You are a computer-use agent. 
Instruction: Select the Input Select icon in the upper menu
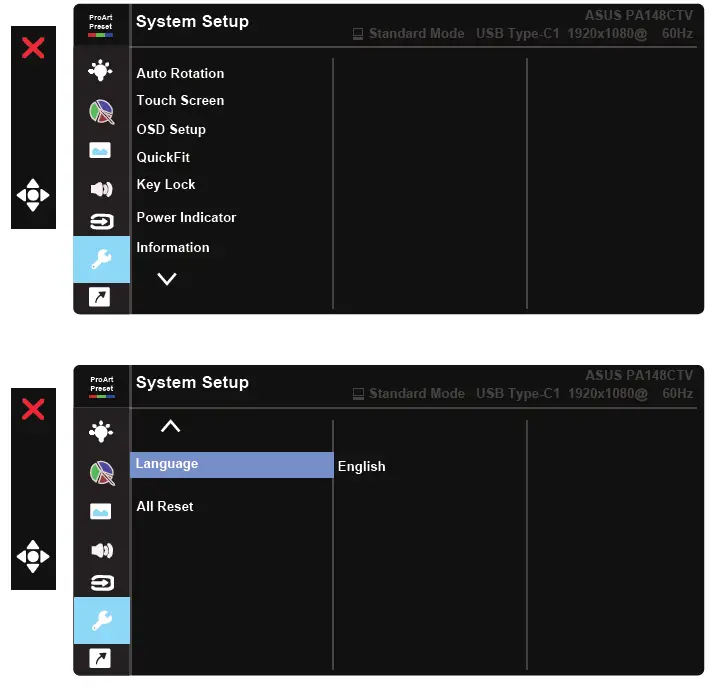click(x=101, y=221)
